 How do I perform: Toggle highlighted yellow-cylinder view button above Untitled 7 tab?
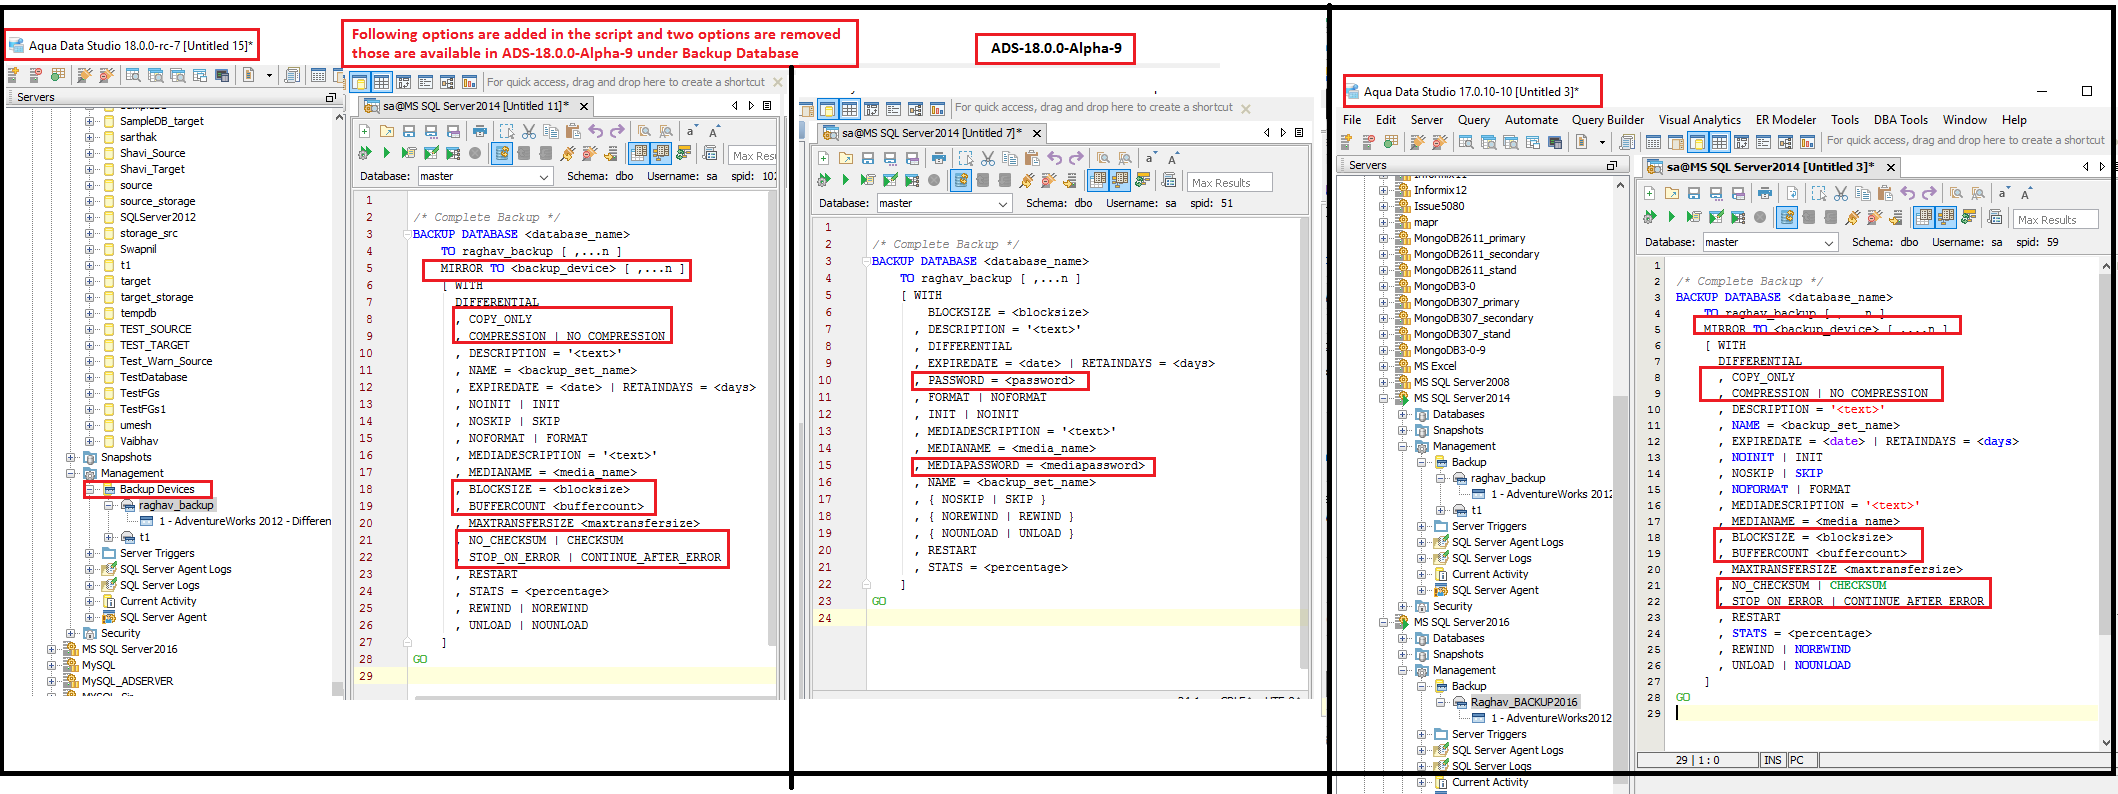[x=827, y=109]
